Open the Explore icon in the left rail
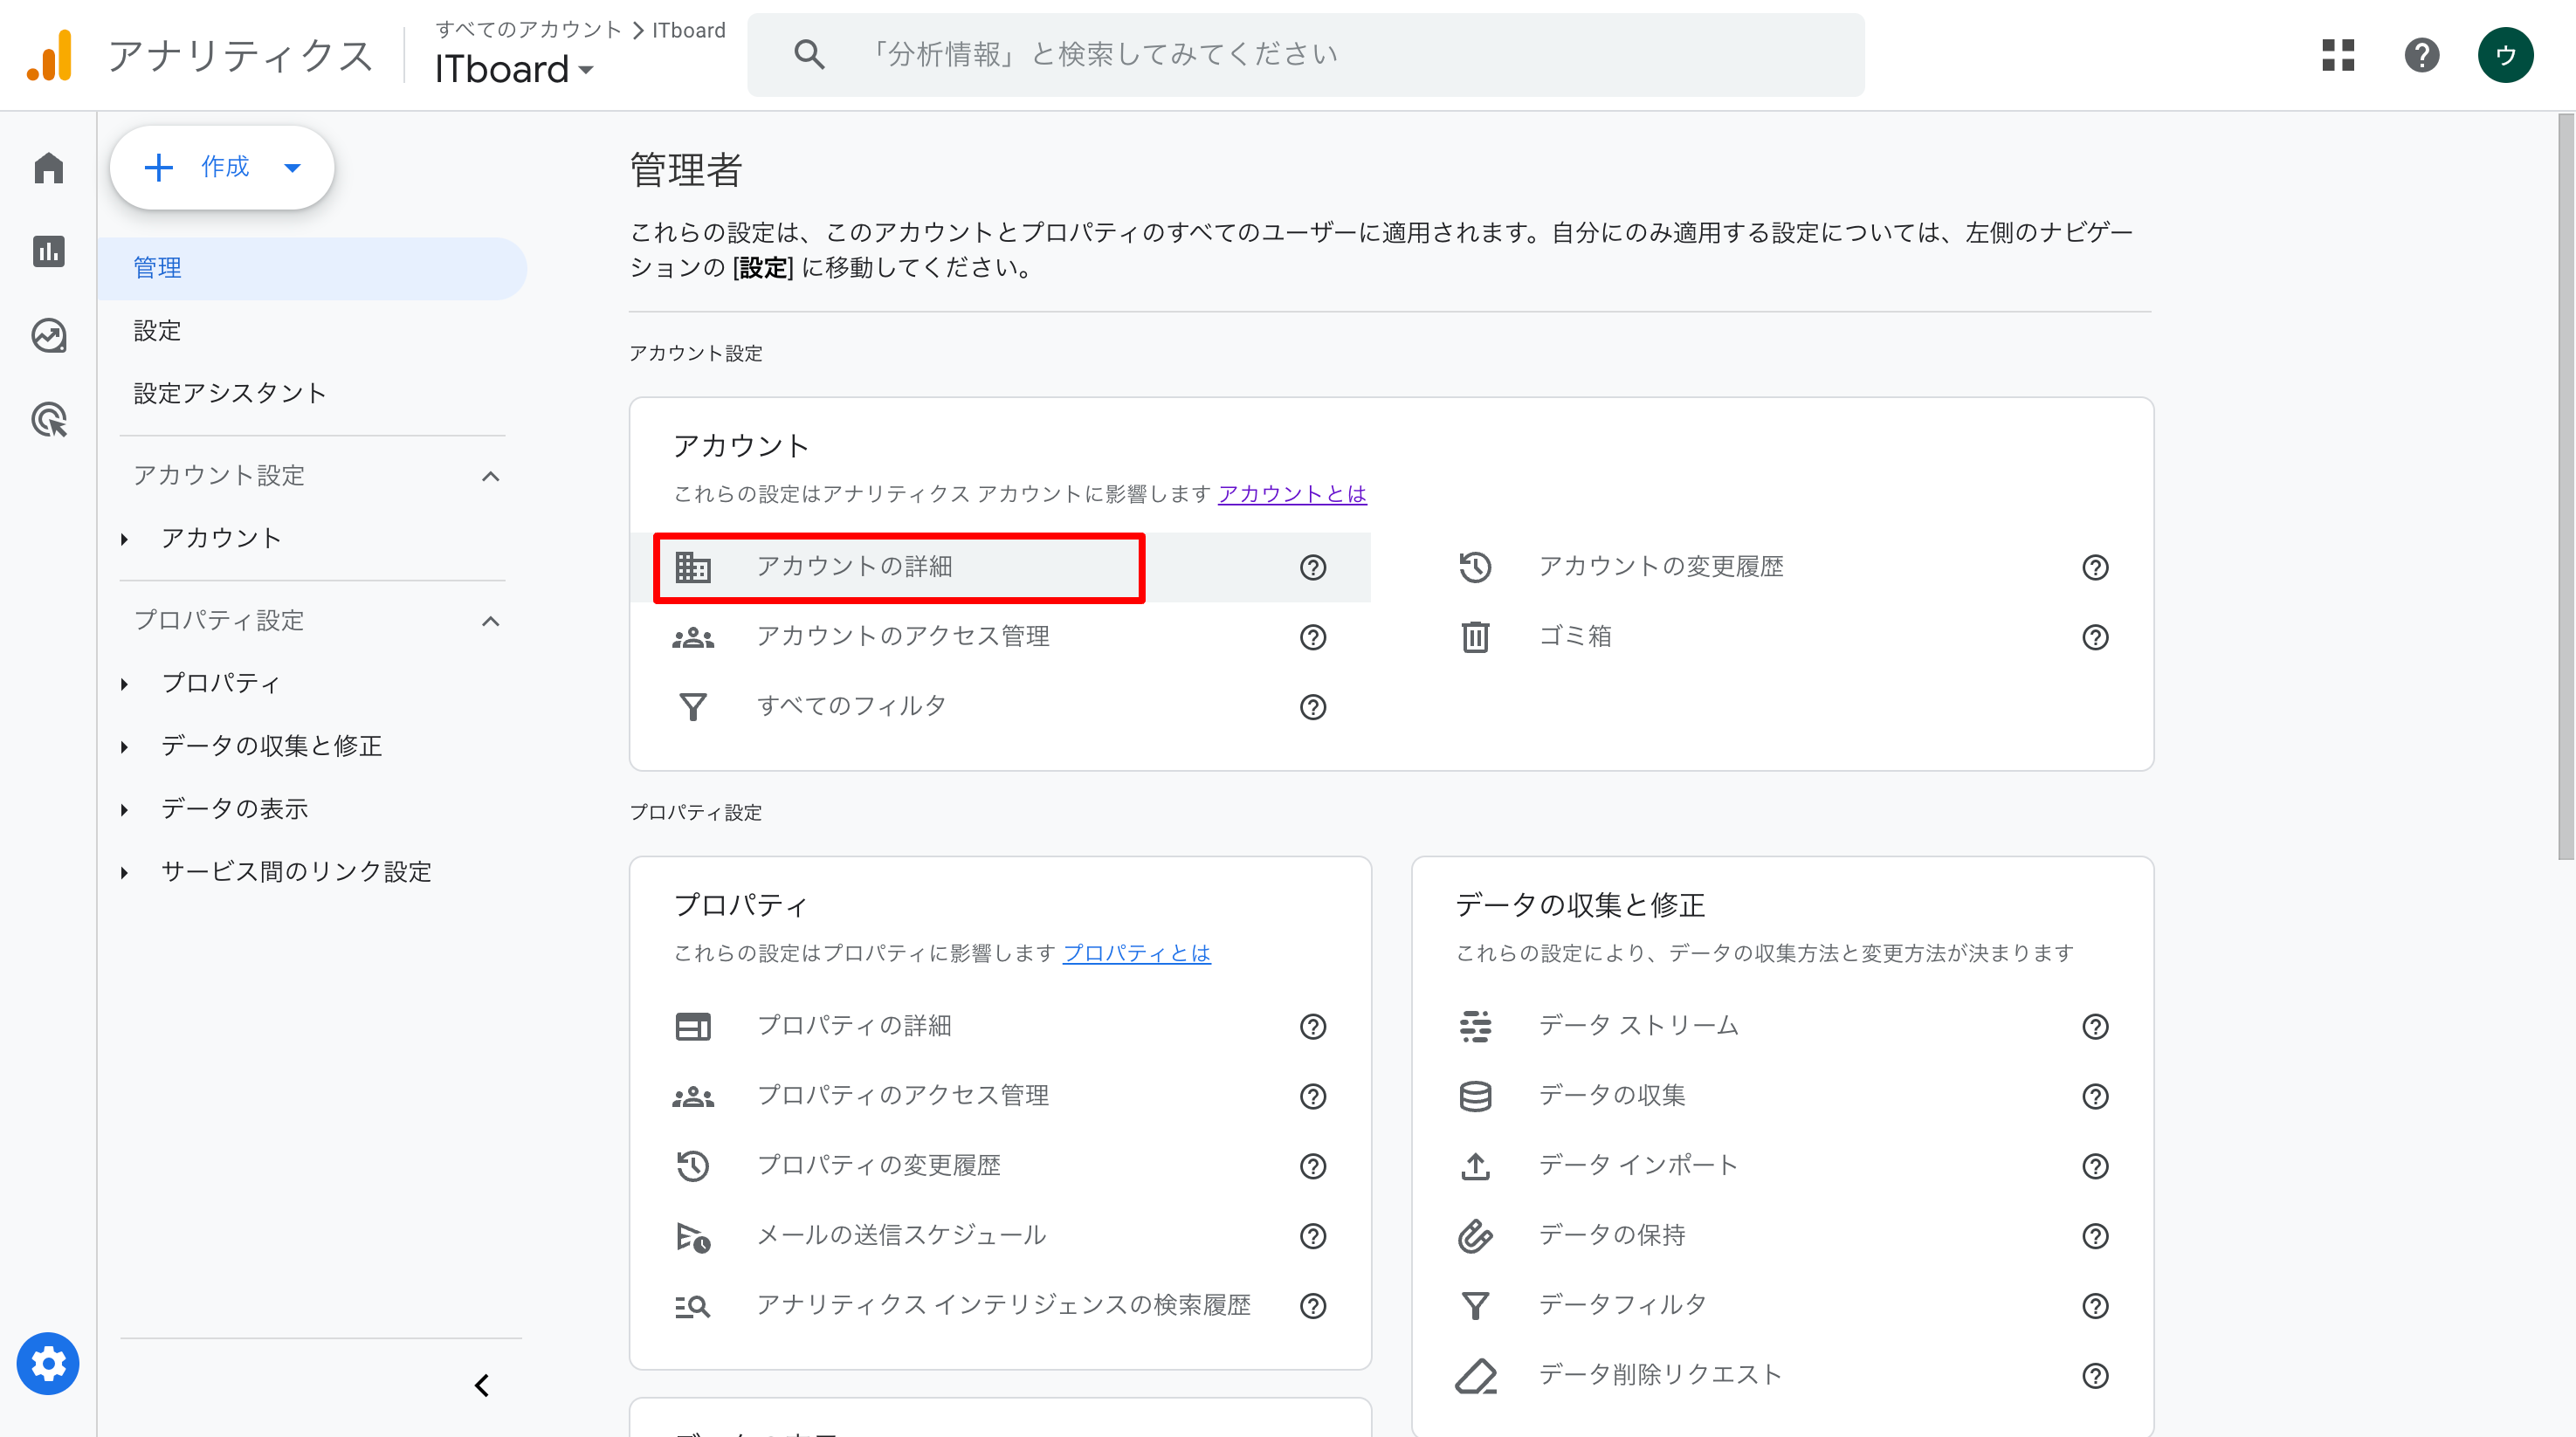The height and width of the screenshot is (1437, 2576). (x=48, y=335)
